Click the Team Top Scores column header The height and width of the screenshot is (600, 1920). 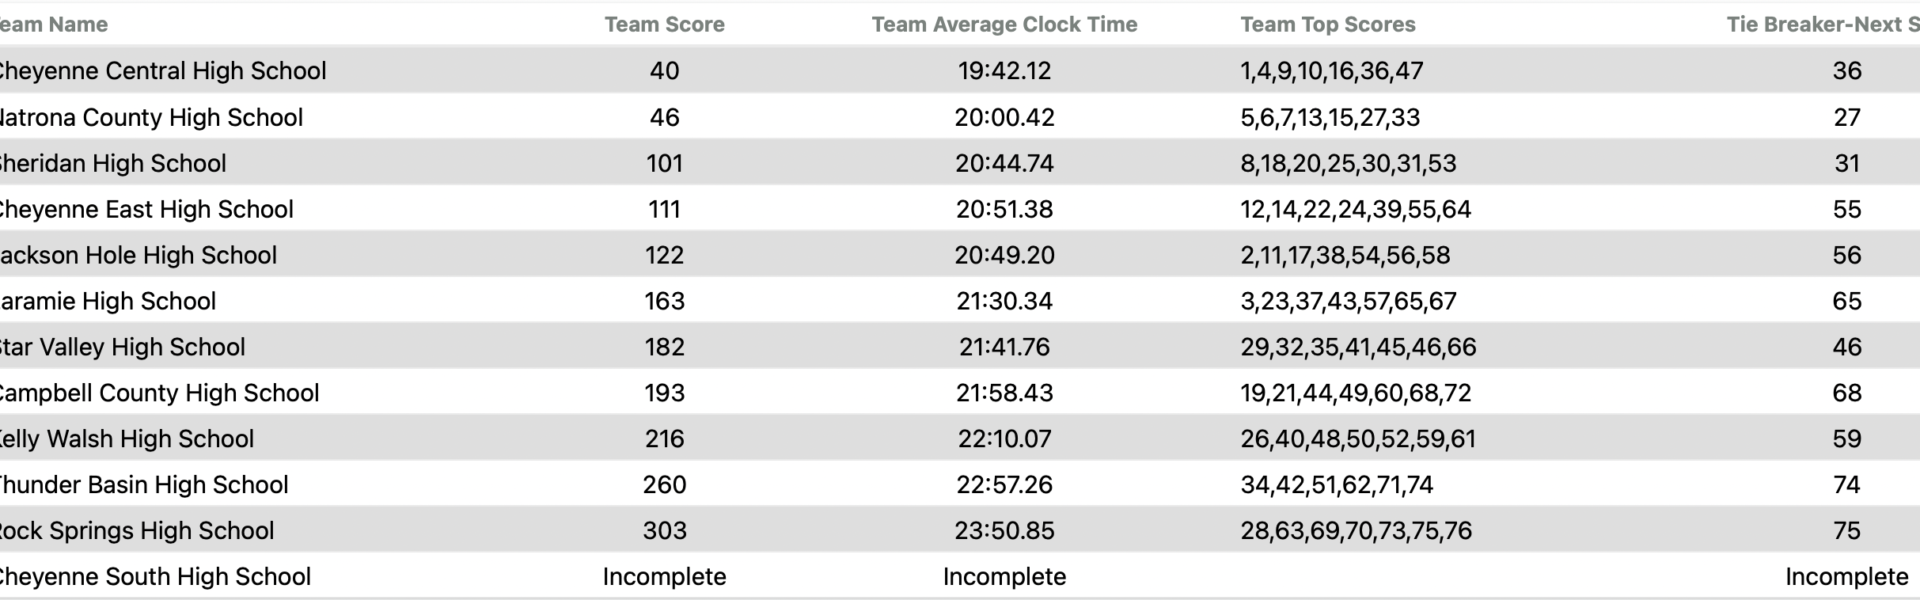1327,24
